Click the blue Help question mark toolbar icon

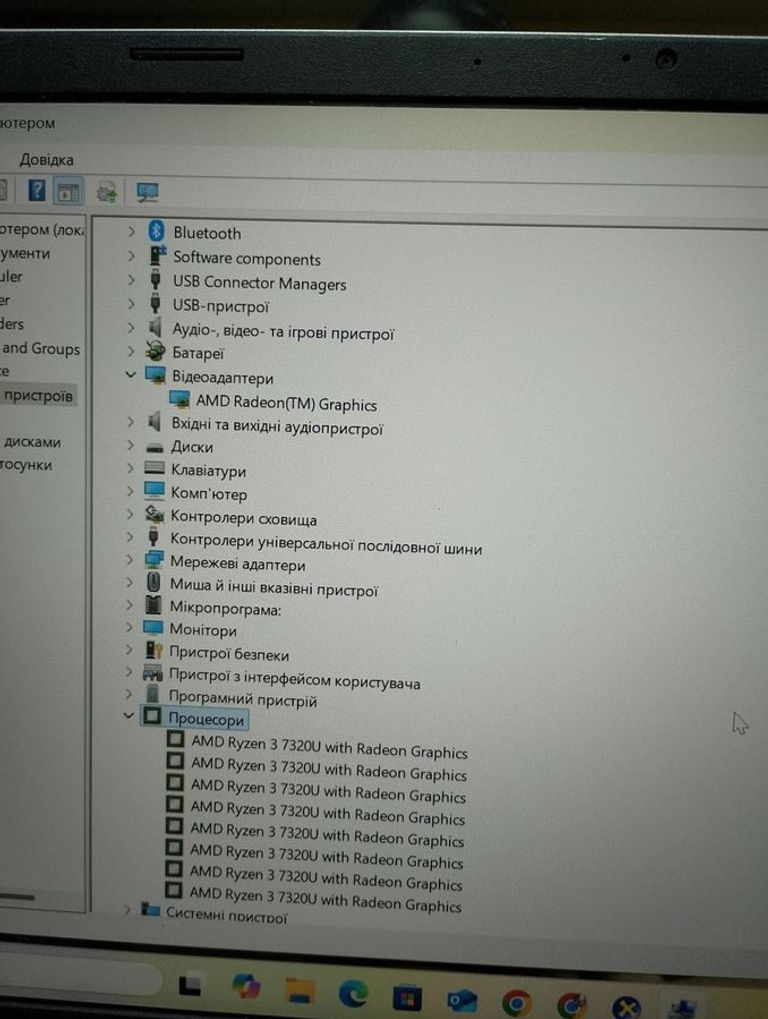coord(37,190)
